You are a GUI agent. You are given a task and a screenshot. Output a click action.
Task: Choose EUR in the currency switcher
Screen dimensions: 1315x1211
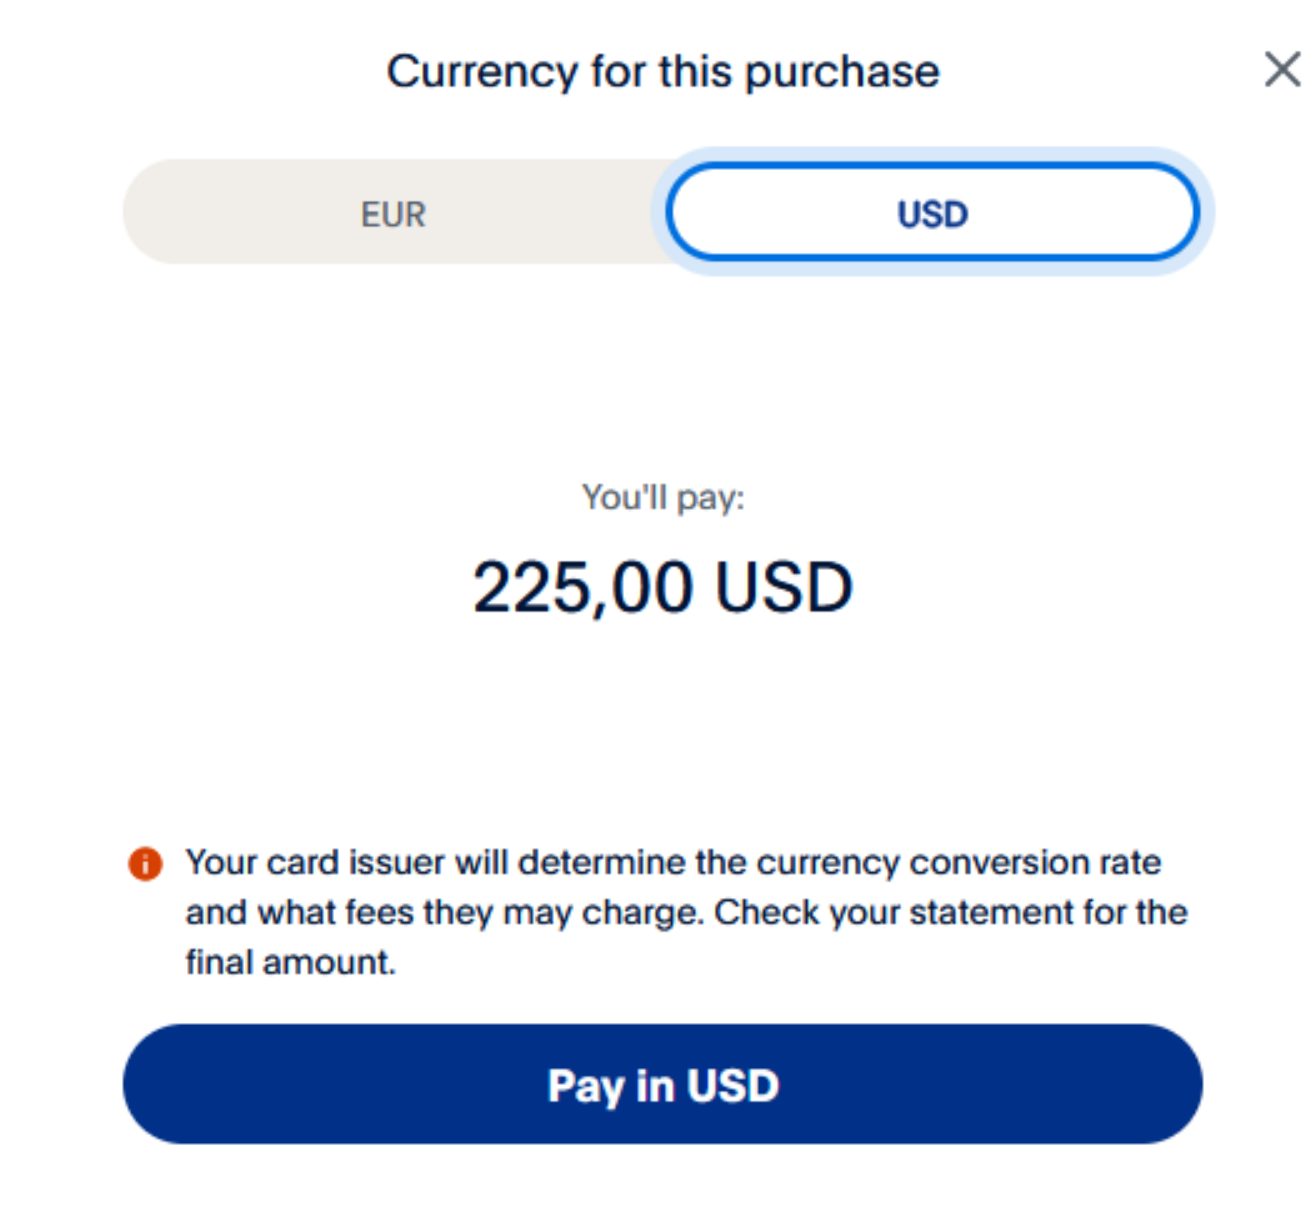393,213
